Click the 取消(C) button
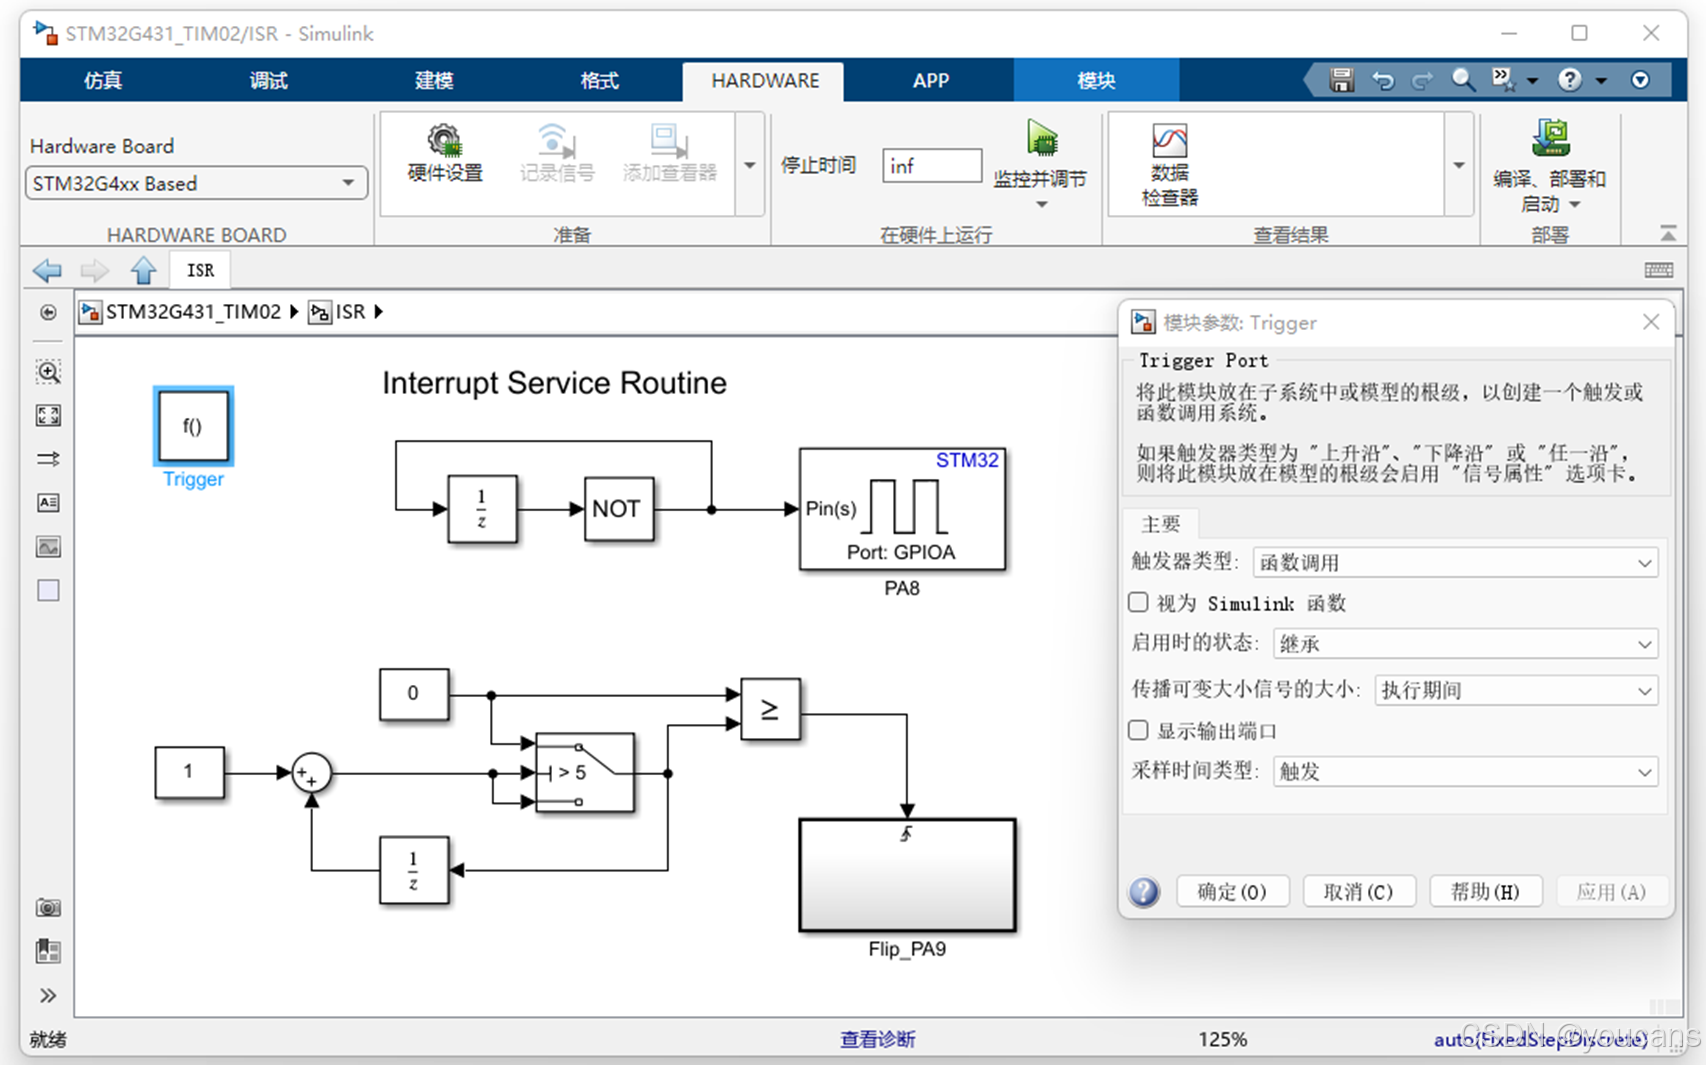Image resolution: width=1706 pixels, height=1065 pixels. click(x=1358, y=892)
